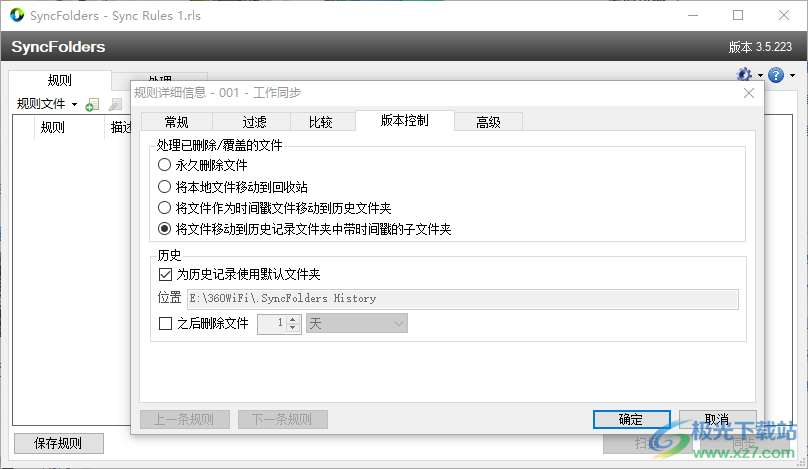Image resolution: width=808 pixels, height=469 pixels.
Task: Switch to the 高级 tab
Action: [x=489, y=122]
